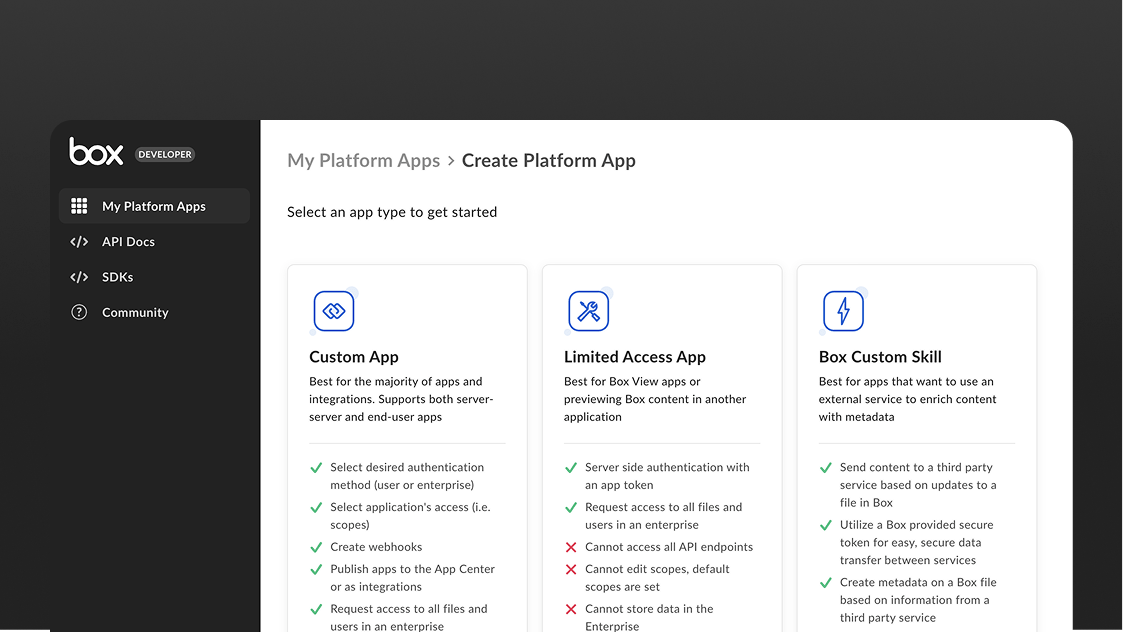Screen dimensions: 1127x633
Task: Go to SDKs in sidebar
Action: point(118,277)
